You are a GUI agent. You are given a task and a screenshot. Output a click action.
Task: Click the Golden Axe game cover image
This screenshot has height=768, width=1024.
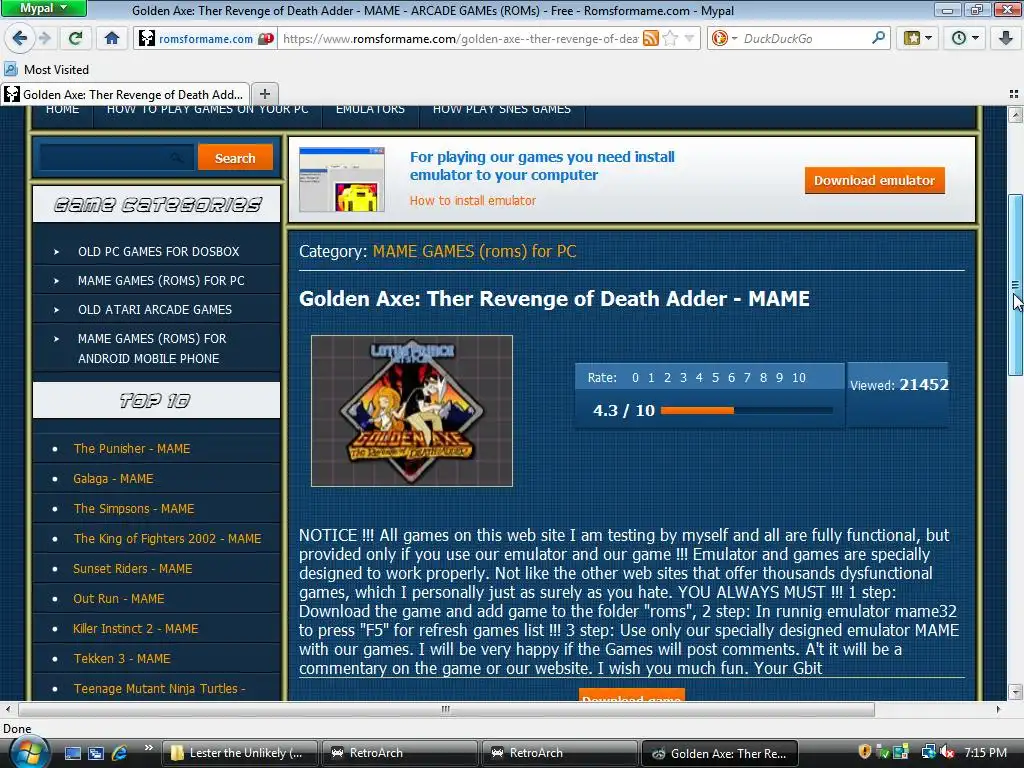pyautogui.click(x=412, y=411)
